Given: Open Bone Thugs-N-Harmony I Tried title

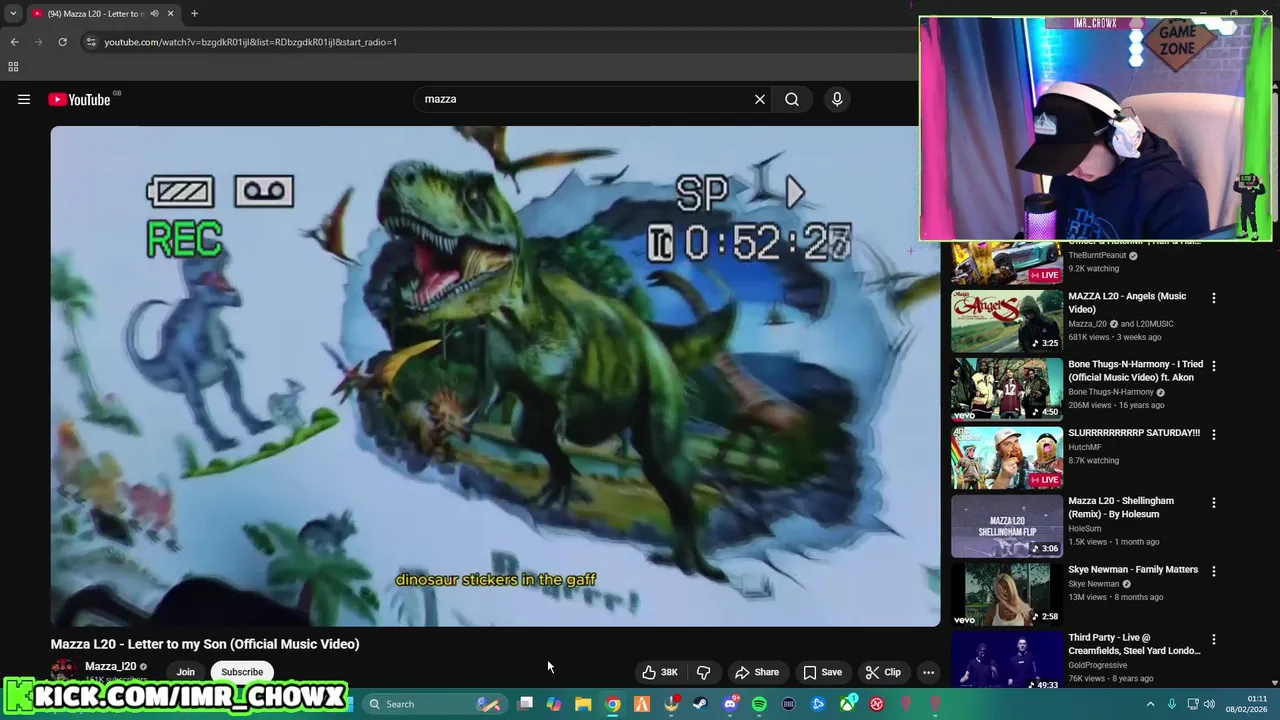Looking at the screenshot, I should pyautogui.click(x=1135, y=371).
